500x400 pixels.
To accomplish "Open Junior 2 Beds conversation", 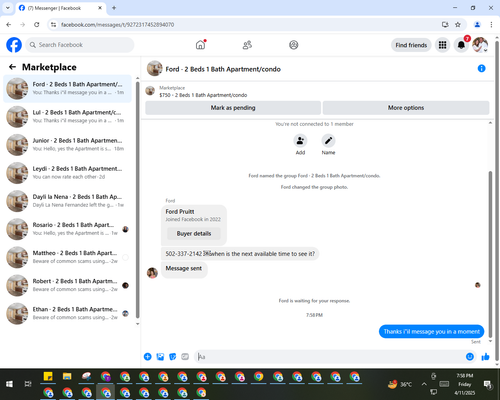I will click(x=67, y=145).
